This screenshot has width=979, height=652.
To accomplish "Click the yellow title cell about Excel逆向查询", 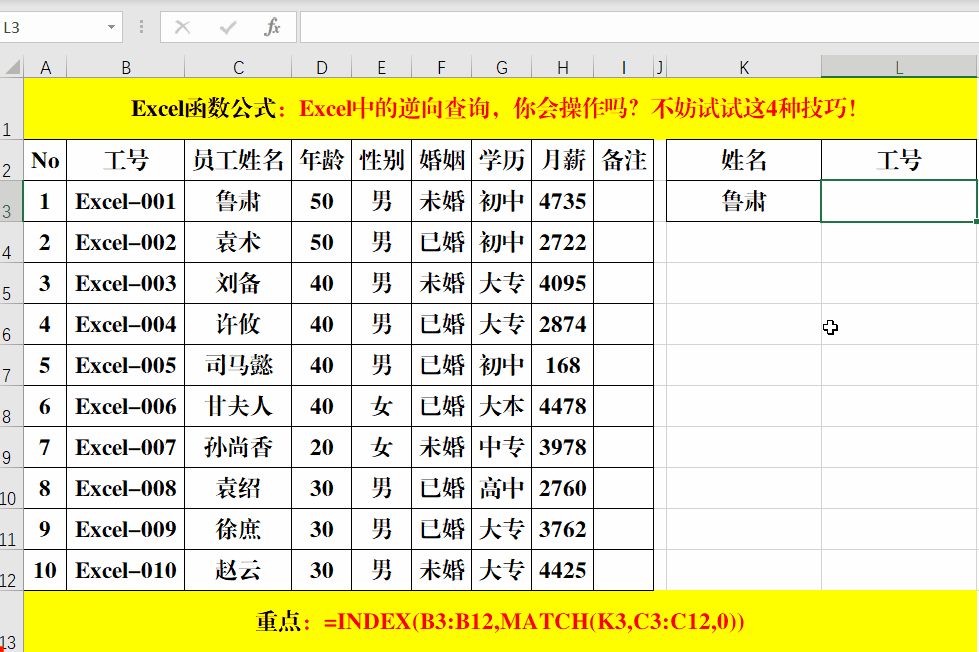I will click(x=501, y=109).
